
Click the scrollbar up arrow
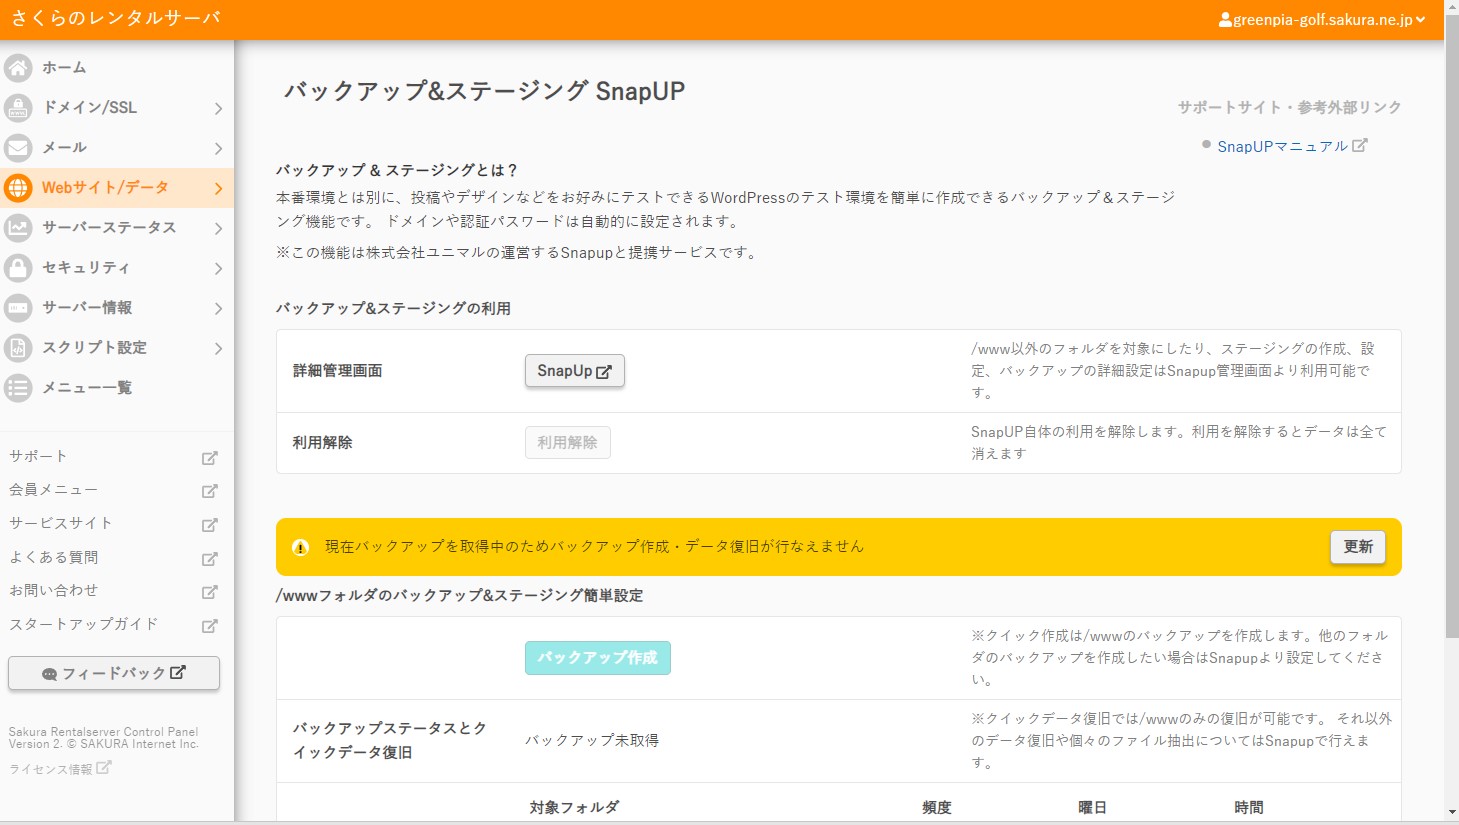(x=1451, y=7)
